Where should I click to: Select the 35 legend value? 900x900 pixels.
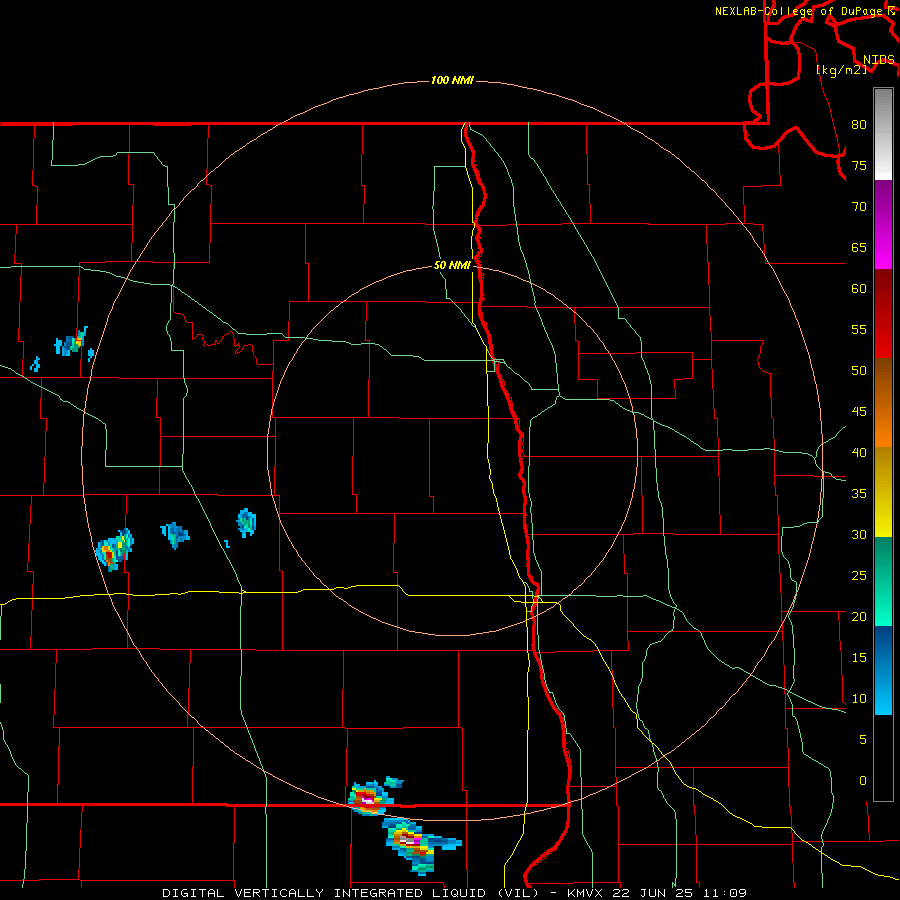[x=859, y=494]
